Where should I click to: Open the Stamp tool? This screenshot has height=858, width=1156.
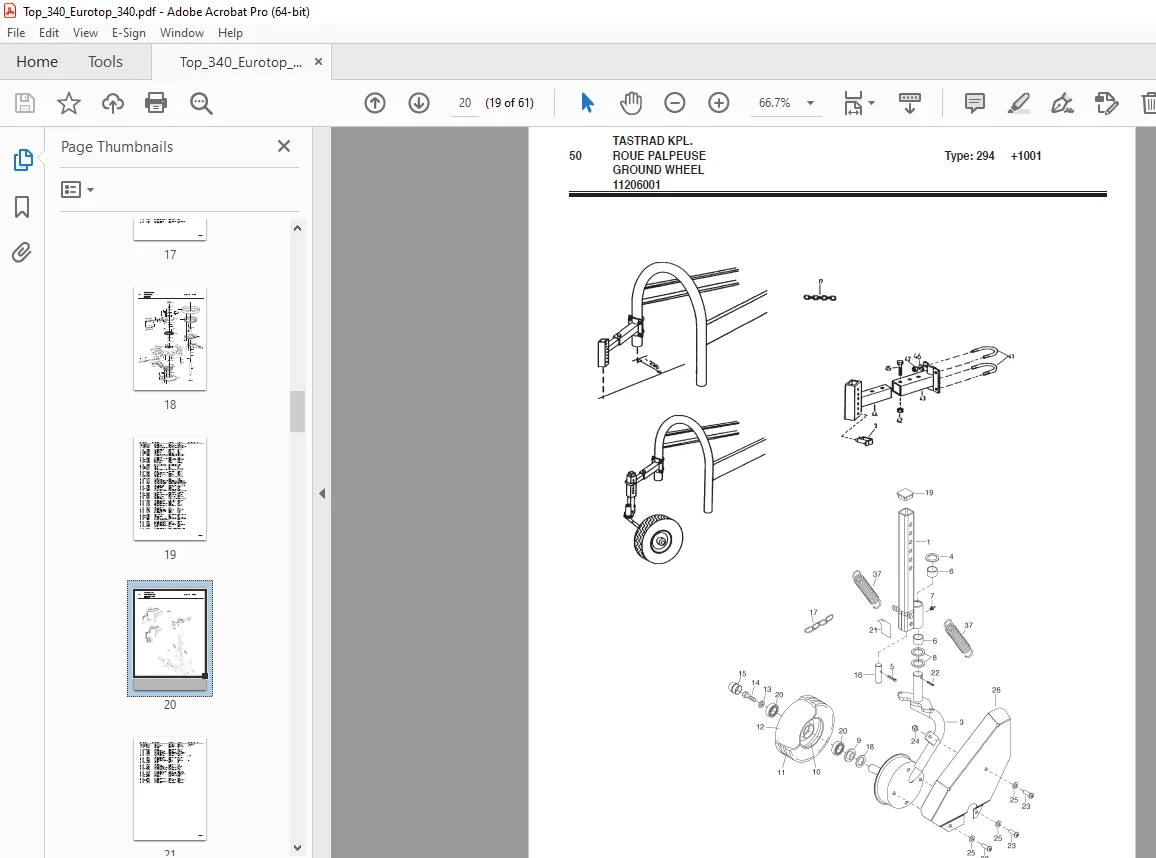[x=1107, y=103]
